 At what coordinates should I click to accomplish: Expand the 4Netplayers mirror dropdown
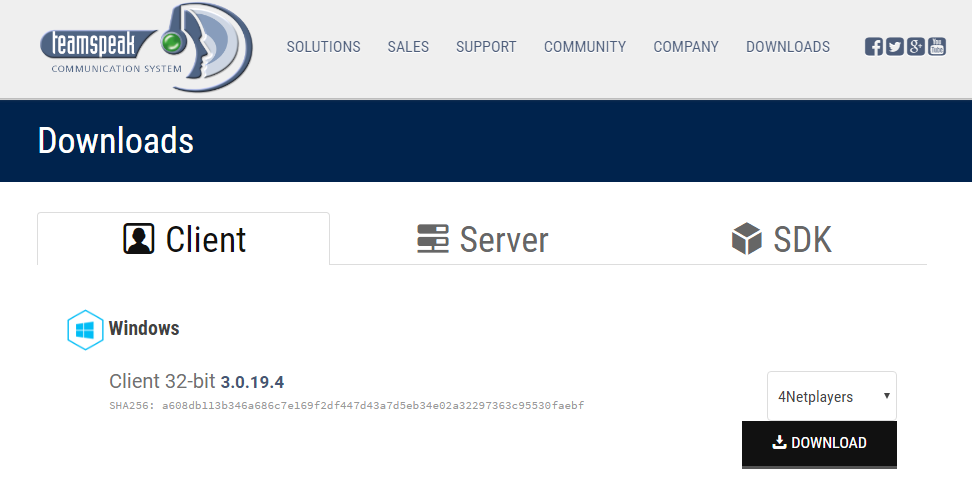tap(832, 396)
